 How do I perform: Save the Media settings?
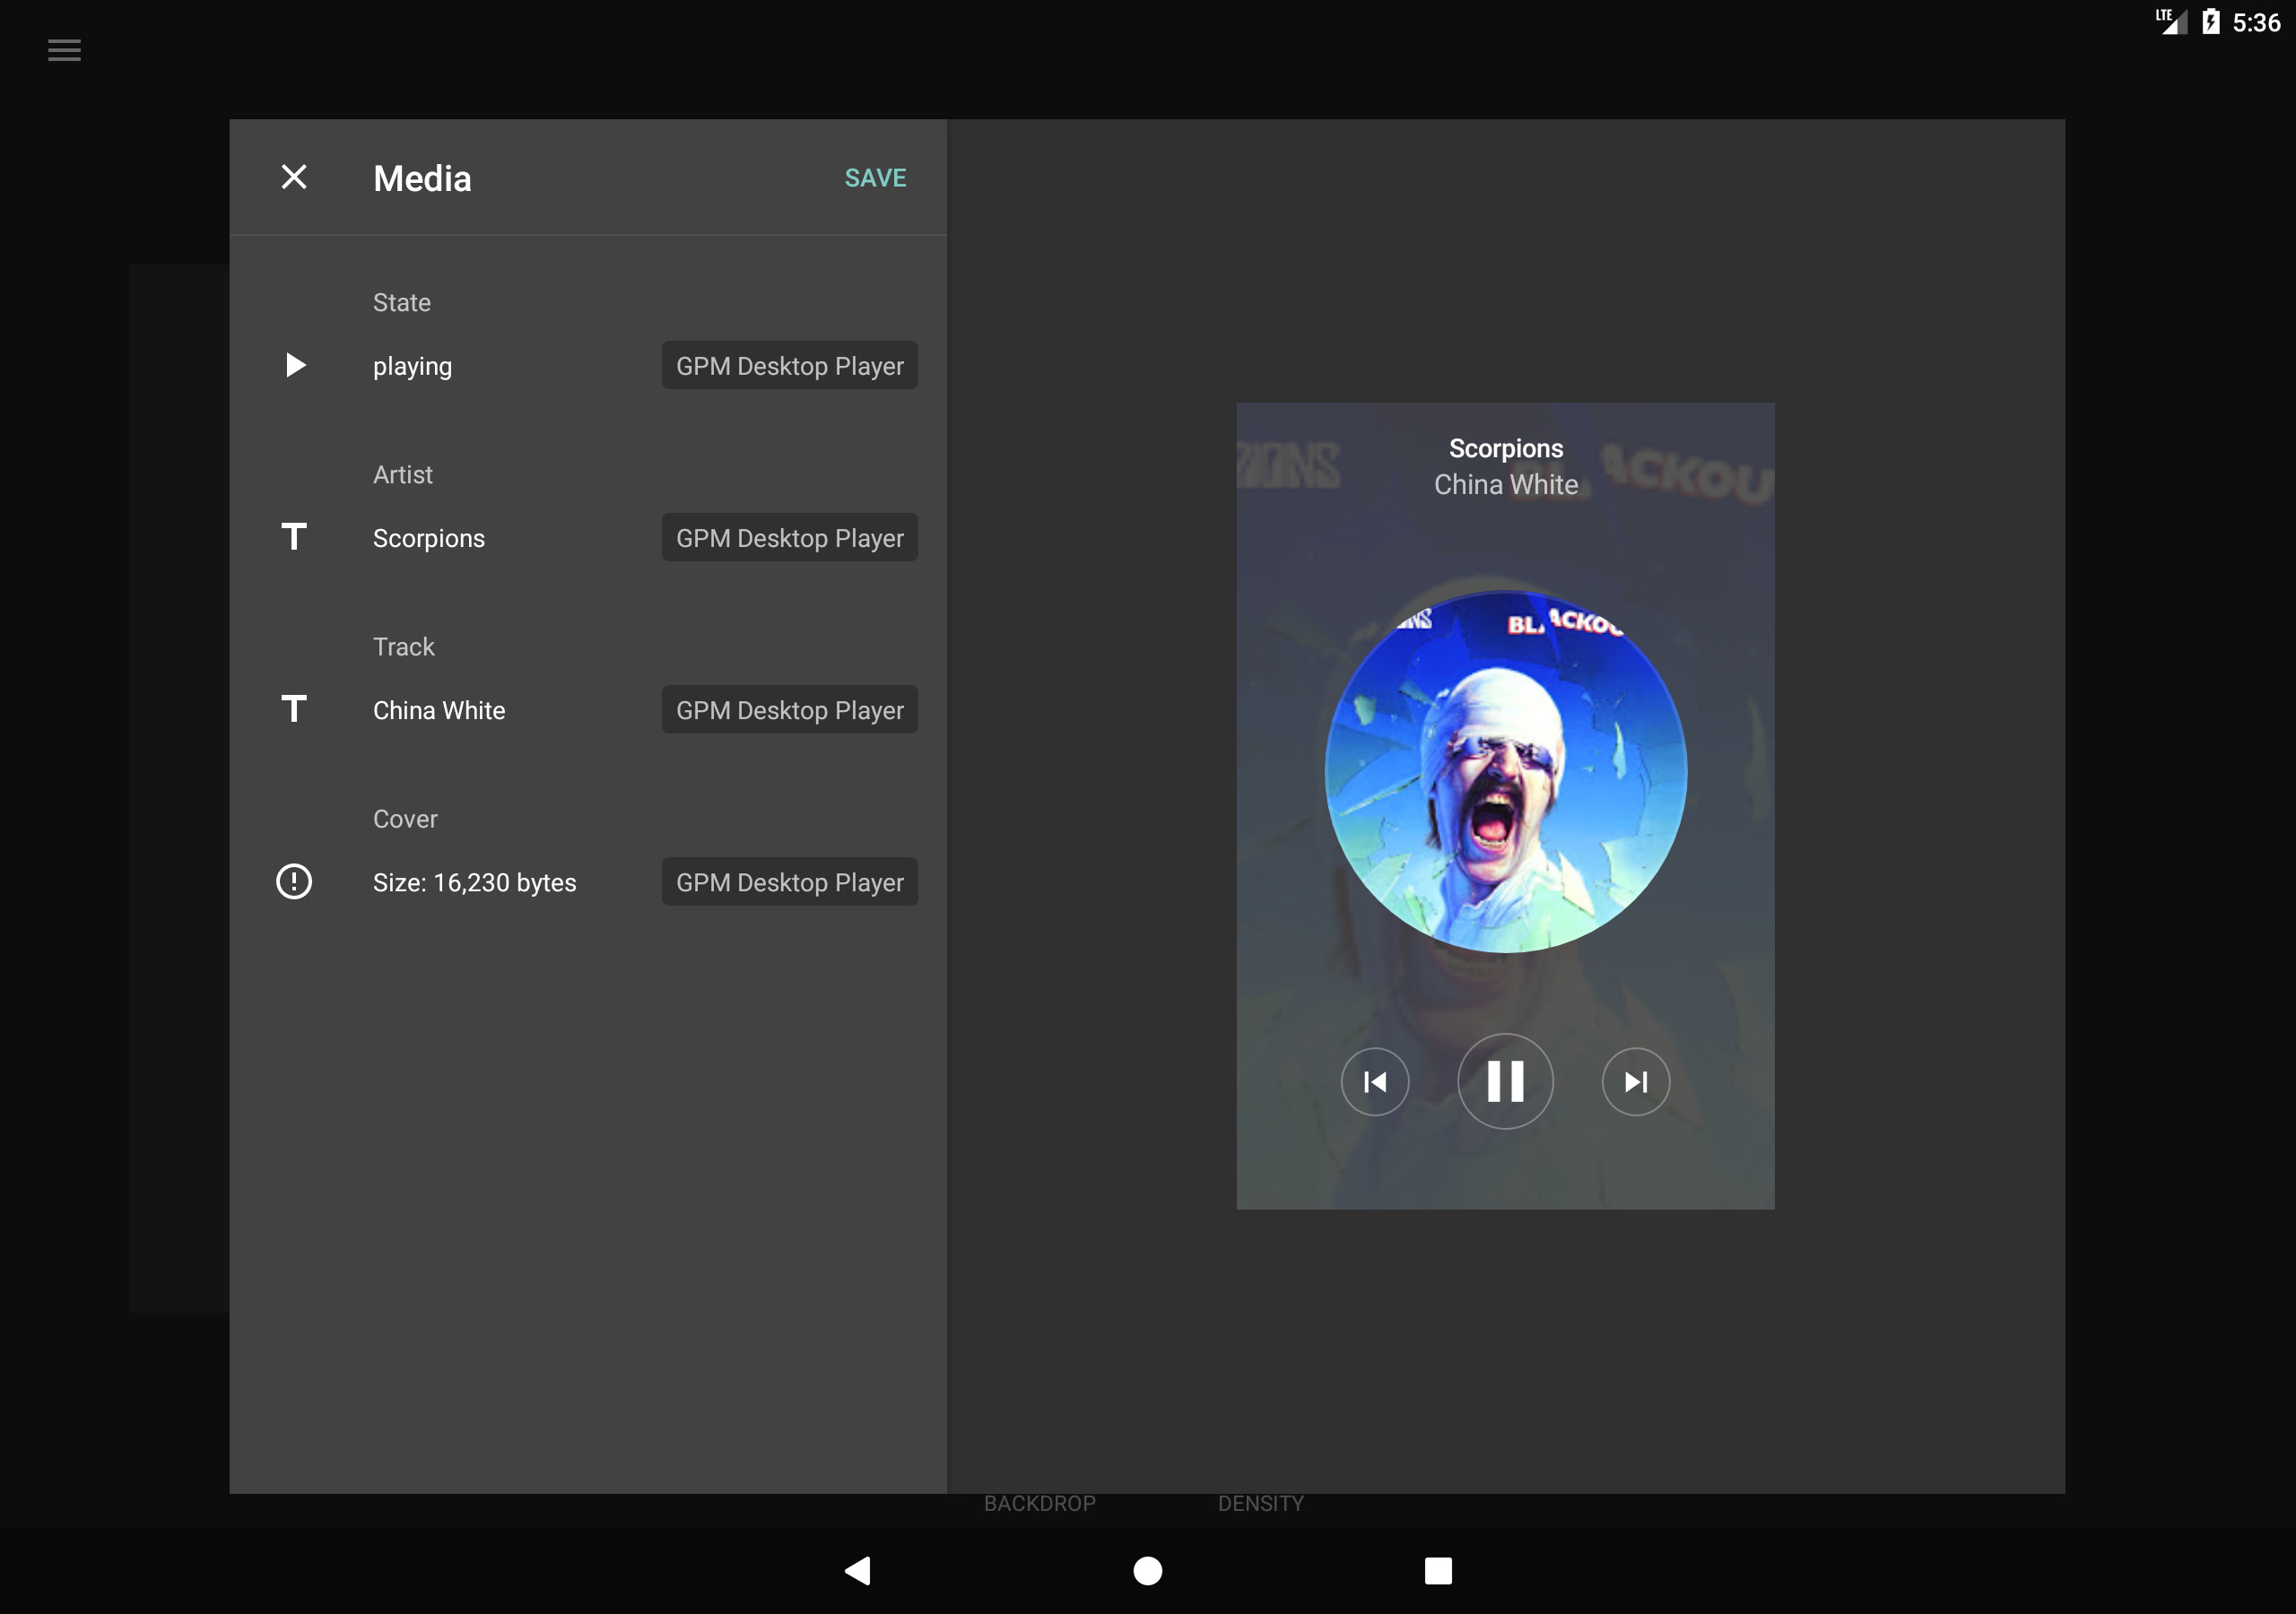(875, 178)
